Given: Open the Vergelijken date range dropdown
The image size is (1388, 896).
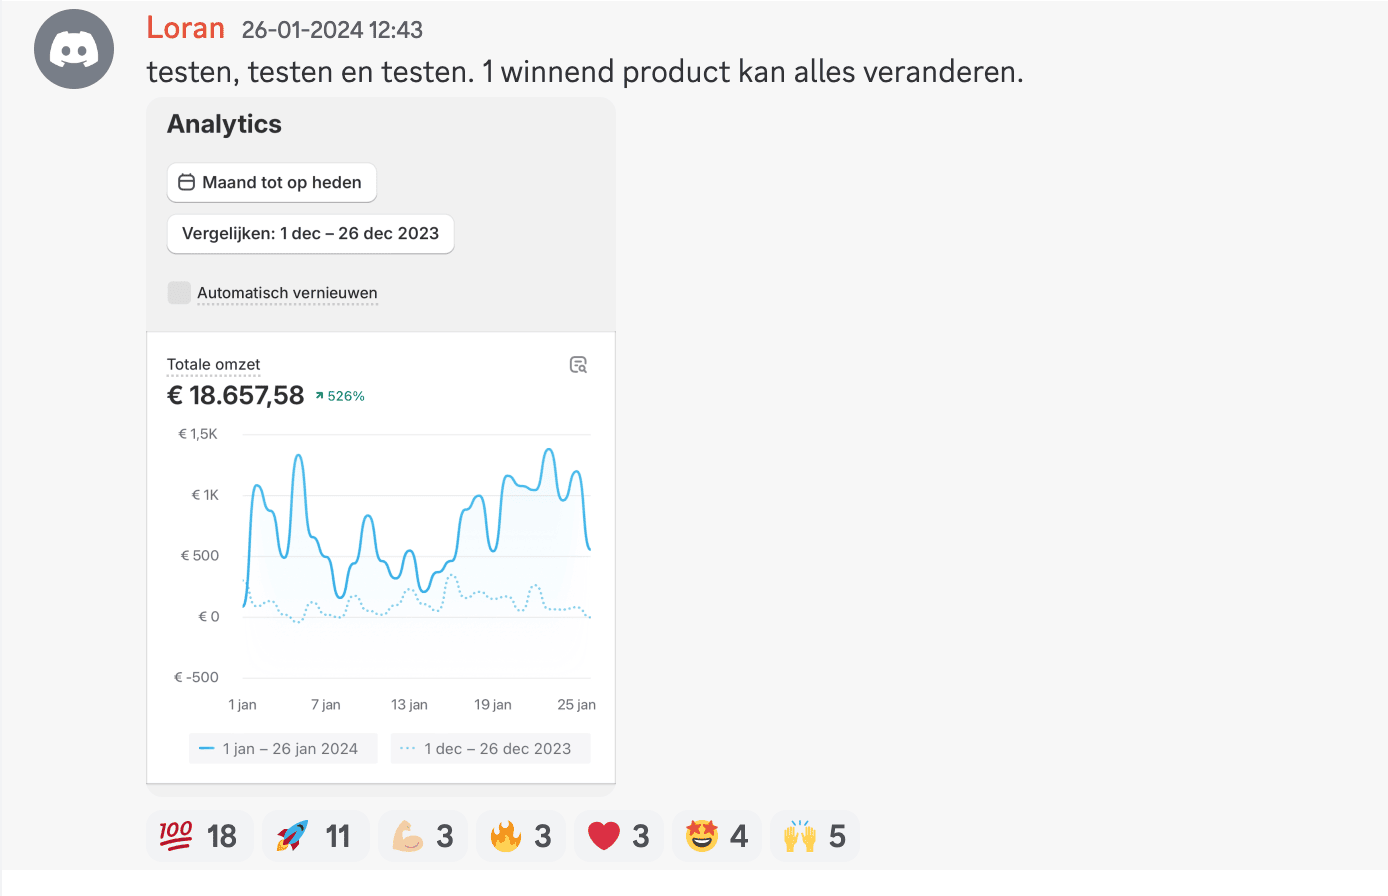Looking at the screenshot, I should pos(310,234).
